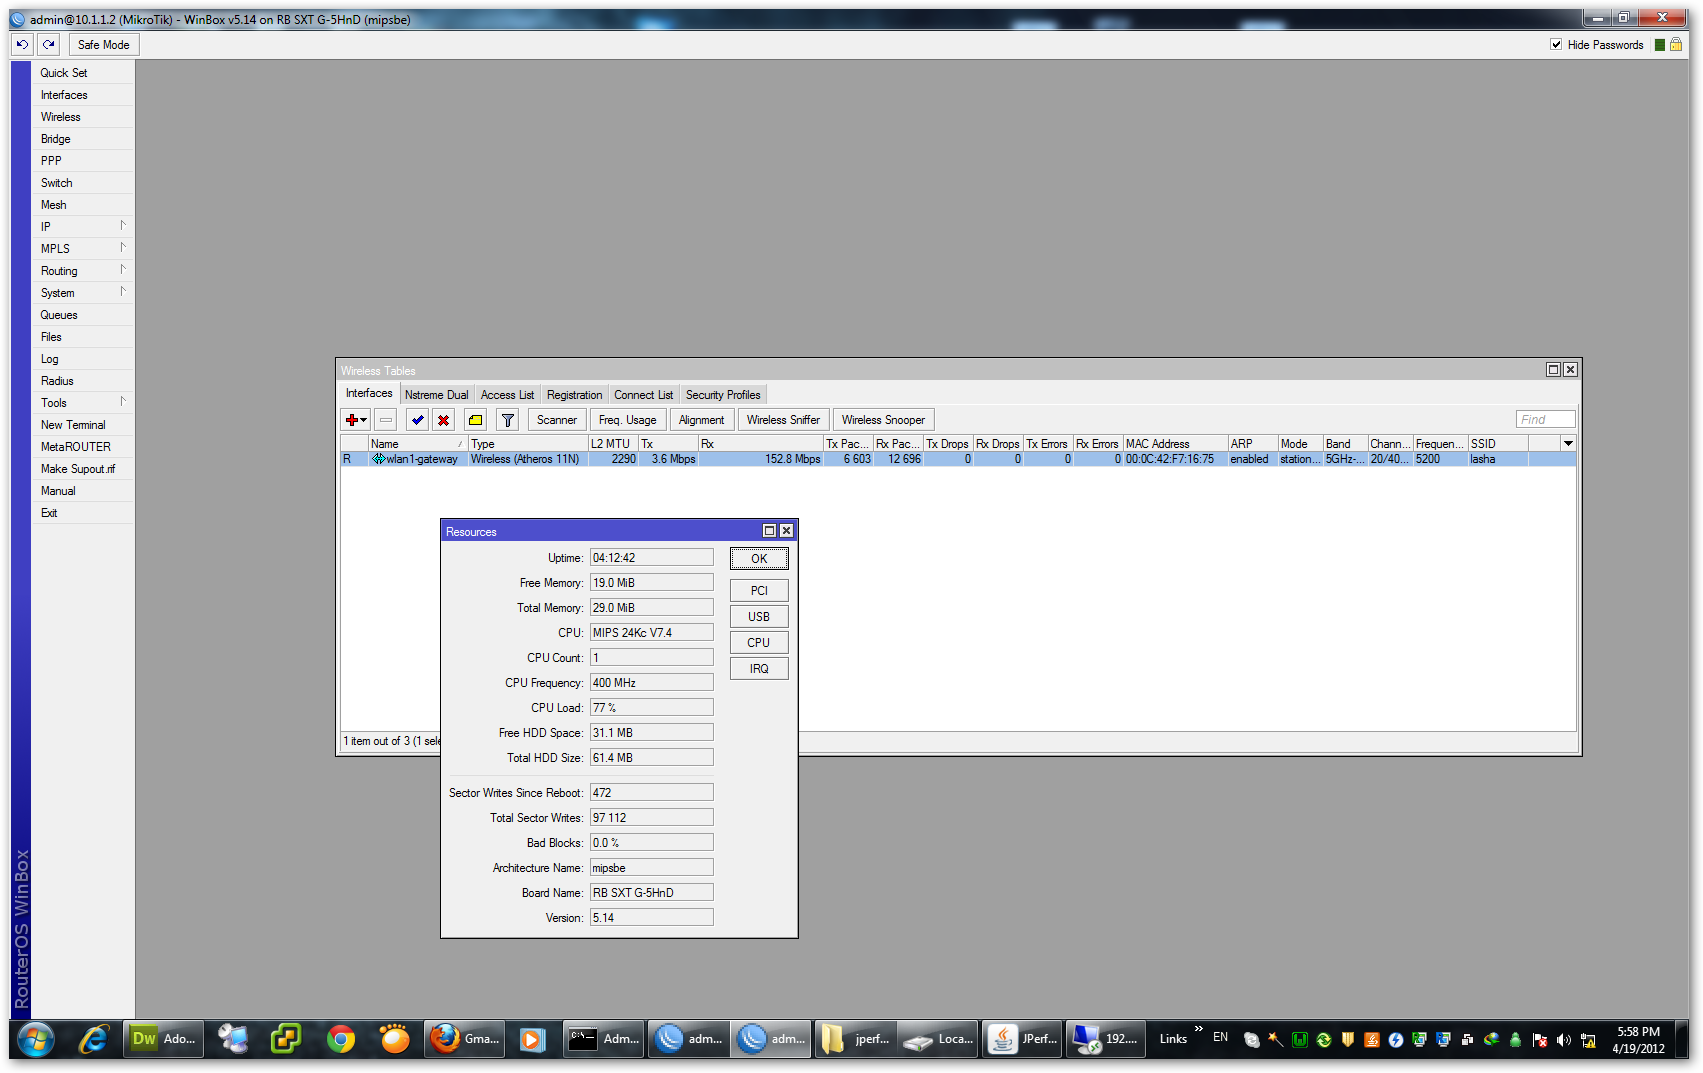Switch to the 192 remote desktop taskbar button
This screenshot has height=1073, width=1703.
pos(1106,1039)
